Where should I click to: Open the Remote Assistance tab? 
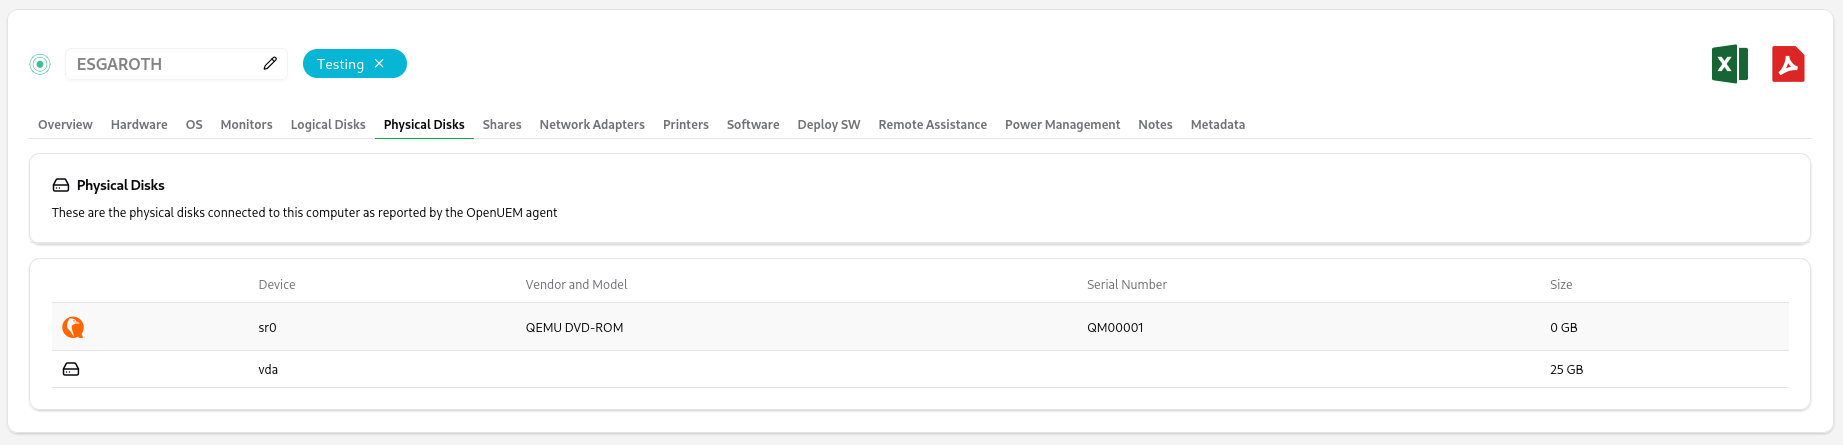click(932, 125)
